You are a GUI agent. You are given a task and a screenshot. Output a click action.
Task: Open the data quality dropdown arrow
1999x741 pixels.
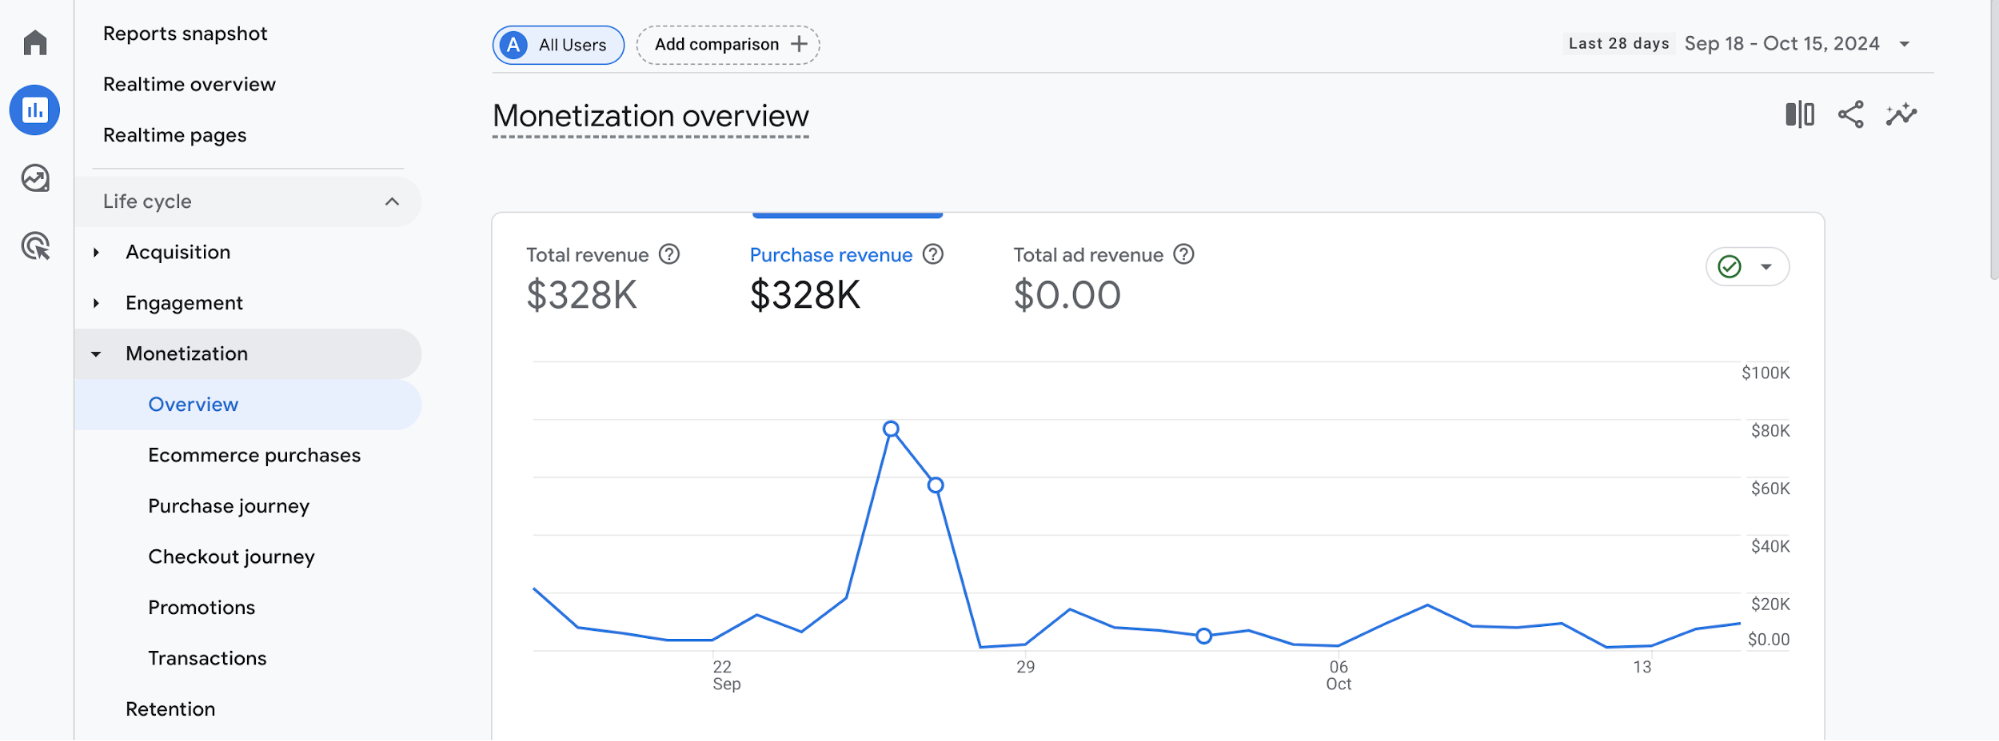click(1767, 267)
